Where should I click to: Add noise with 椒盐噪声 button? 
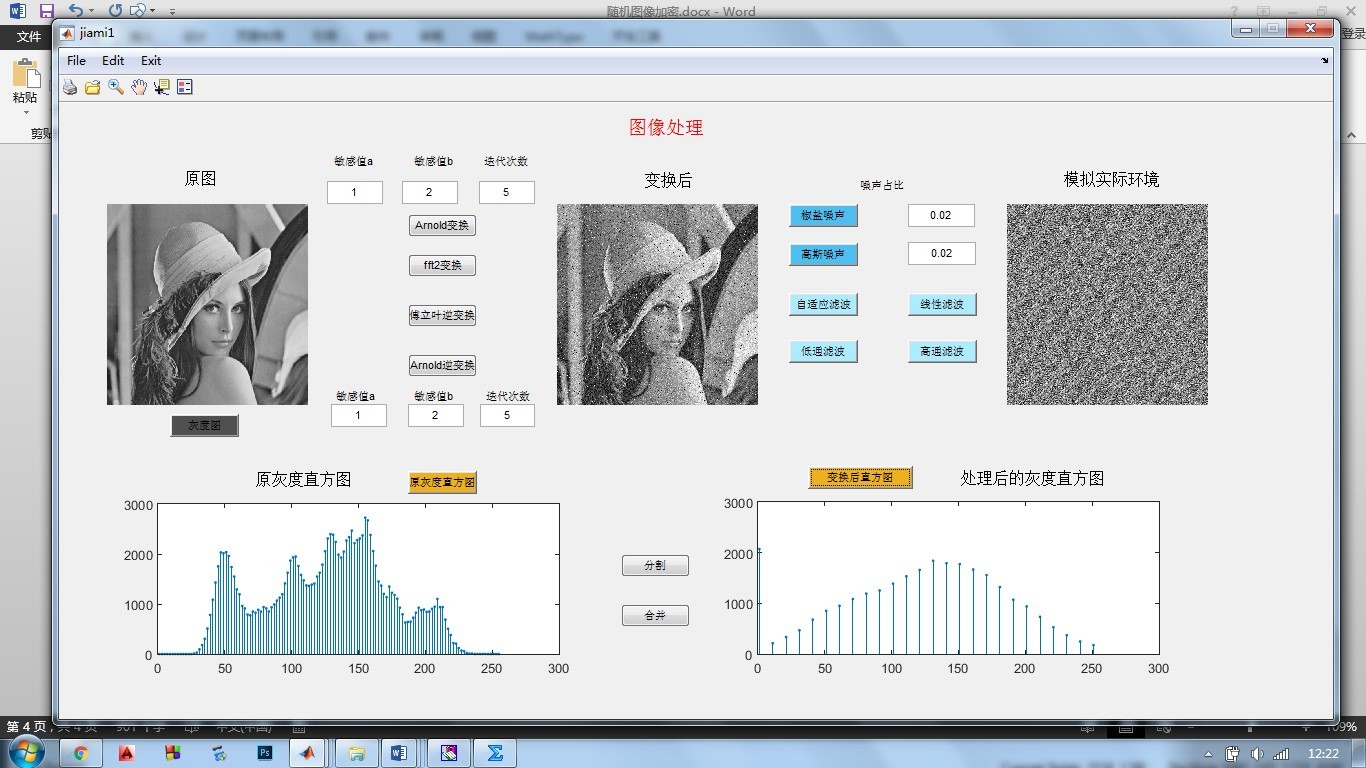click(x=823, y=215)
